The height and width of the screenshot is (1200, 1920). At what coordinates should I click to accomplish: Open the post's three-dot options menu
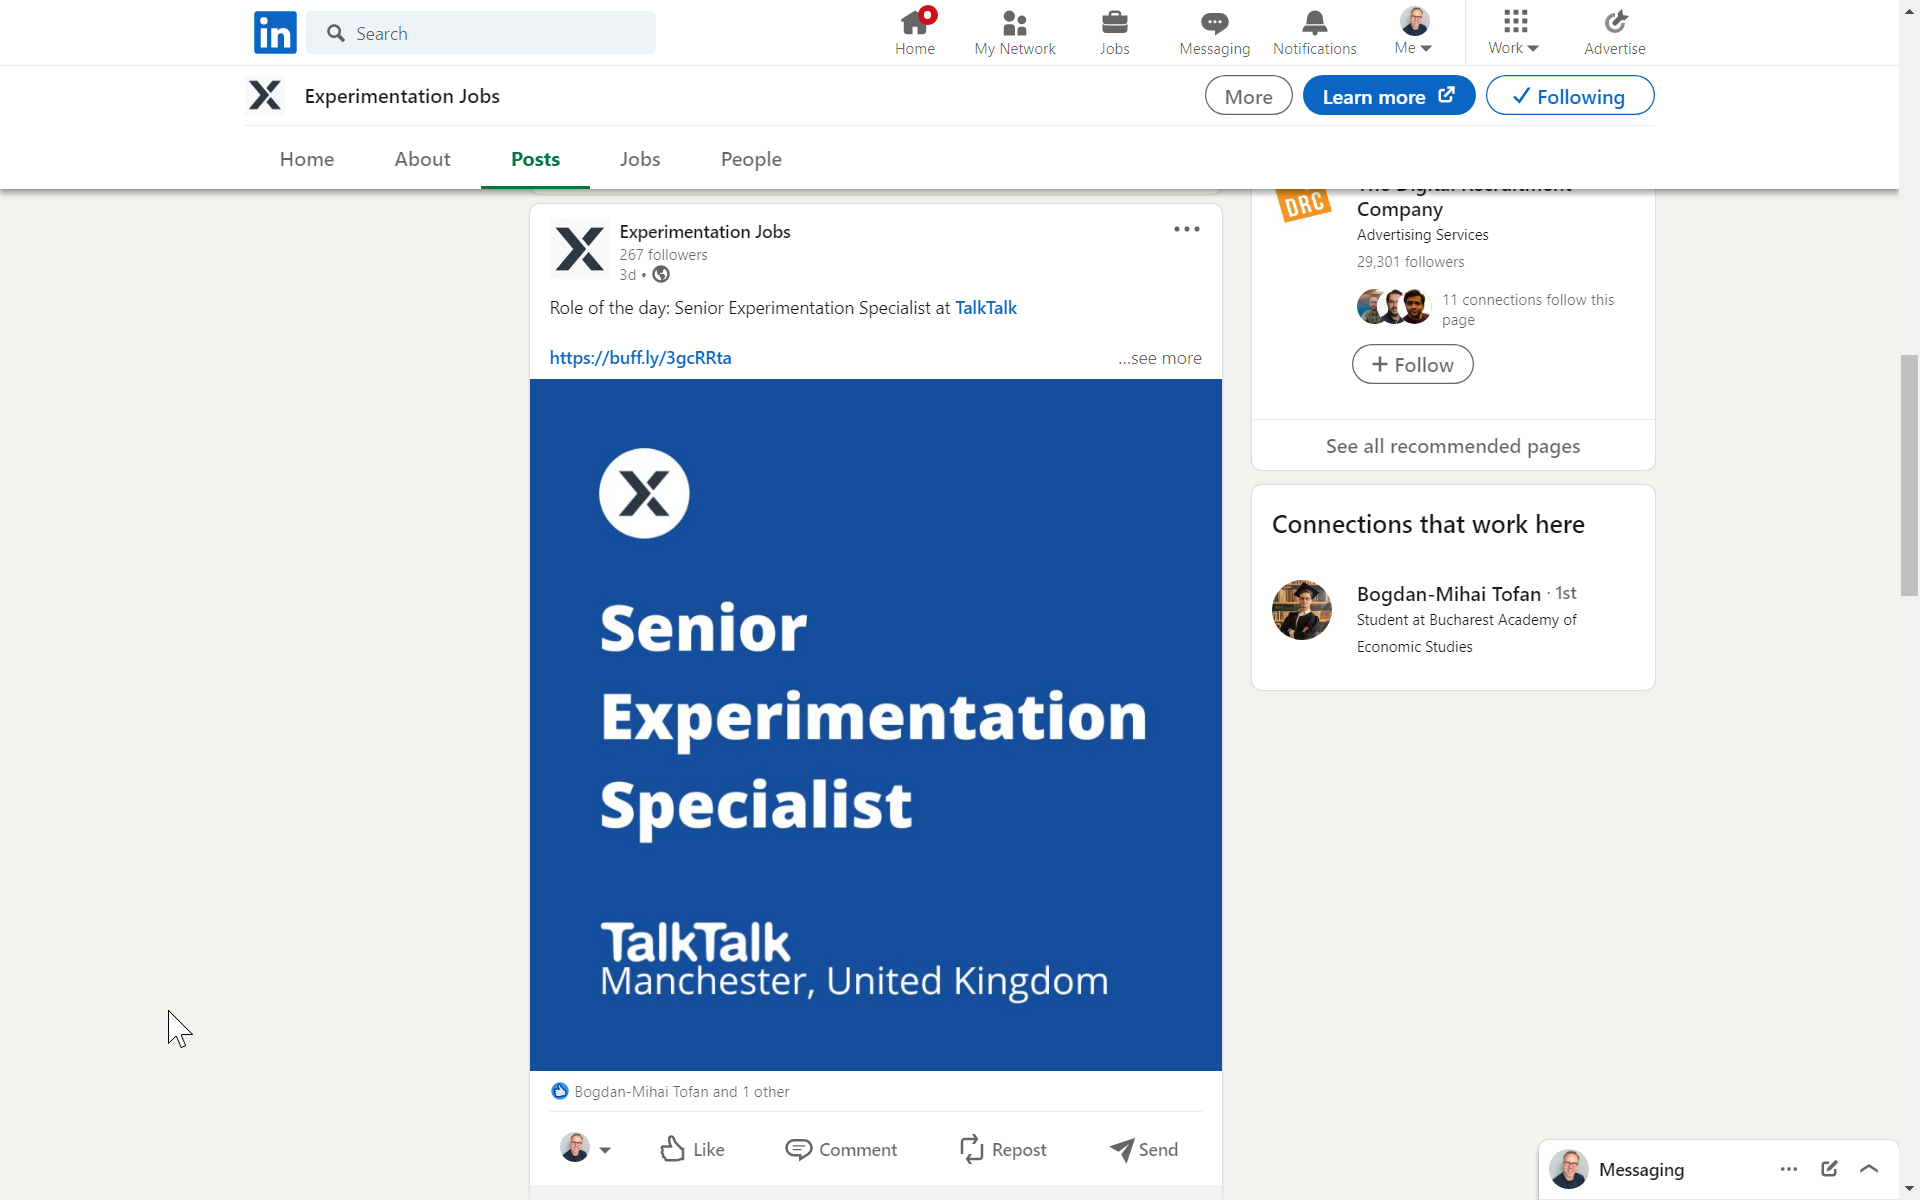(1186, 230)
